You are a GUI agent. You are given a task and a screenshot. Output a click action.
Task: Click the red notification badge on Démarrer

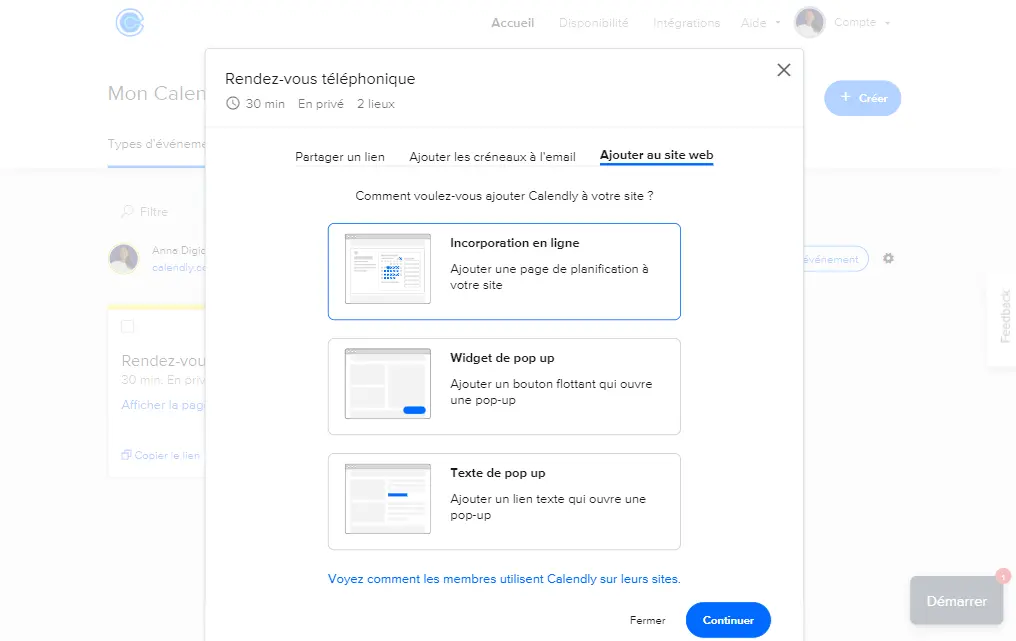[x=1003, y=576]
